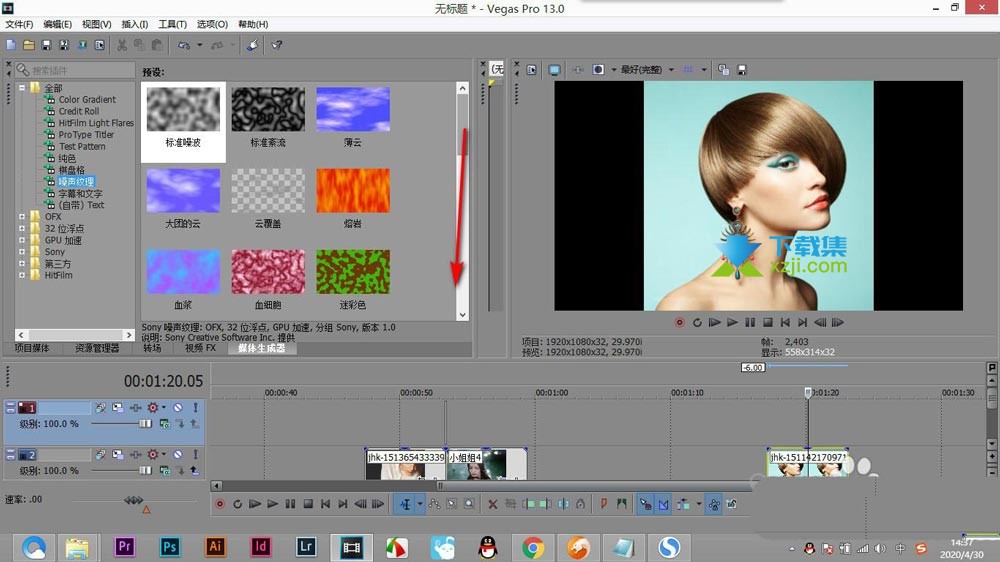The height and width of the screenshot is (562, 1000).
Task: Copy preview snapshot to clipboard icon
Action: coord(723,70)
